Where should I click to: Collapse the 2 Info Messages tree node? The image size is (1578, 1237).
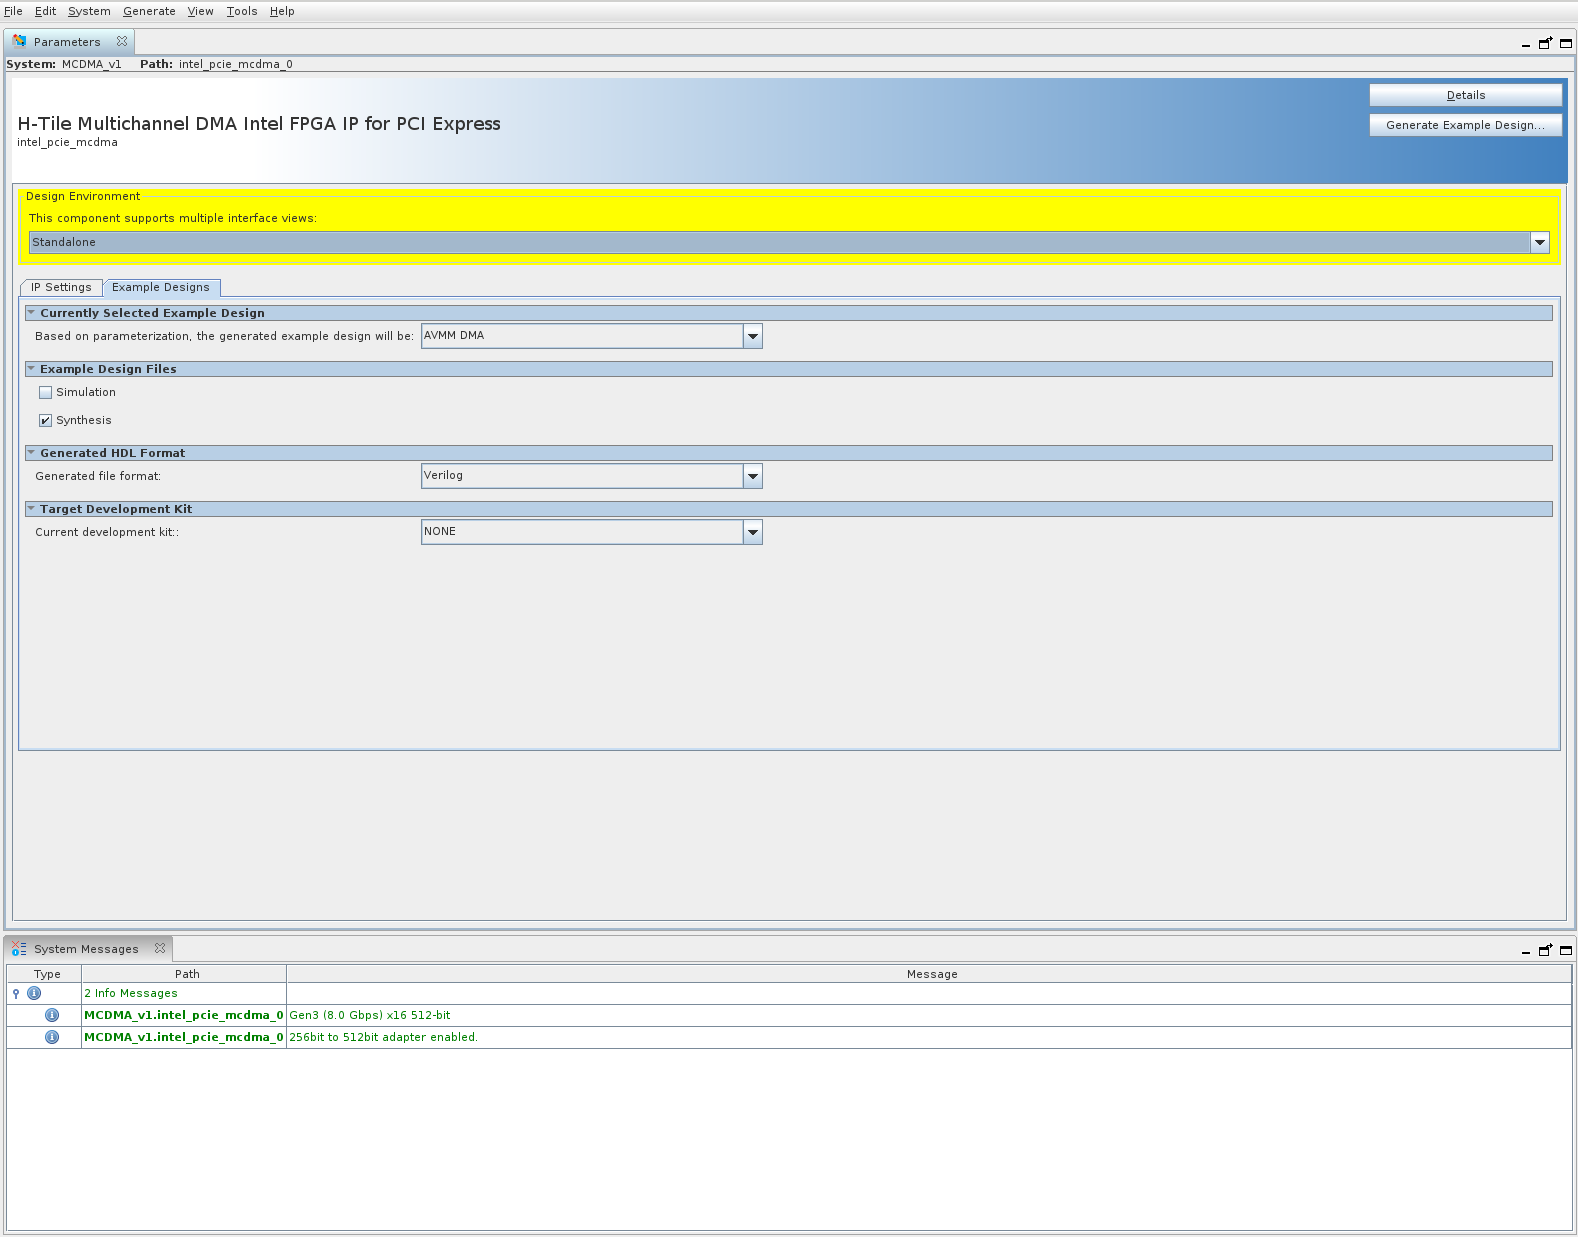pos(16,993)
